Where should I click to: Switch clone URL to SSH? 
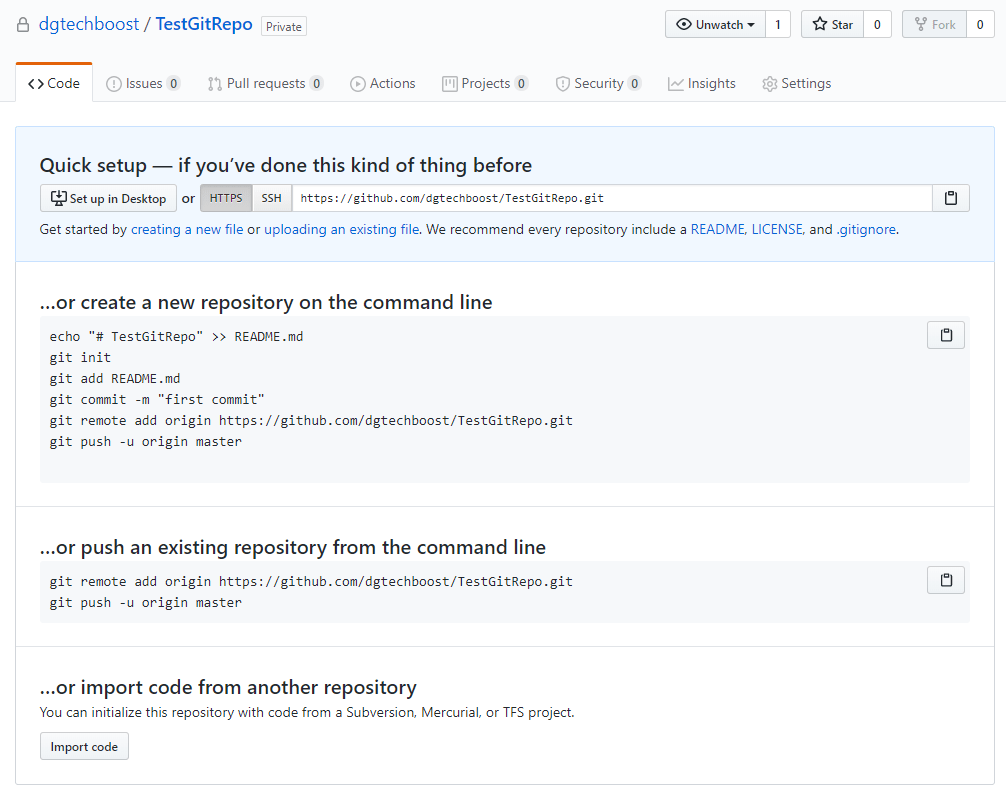[x=271, y=198]
